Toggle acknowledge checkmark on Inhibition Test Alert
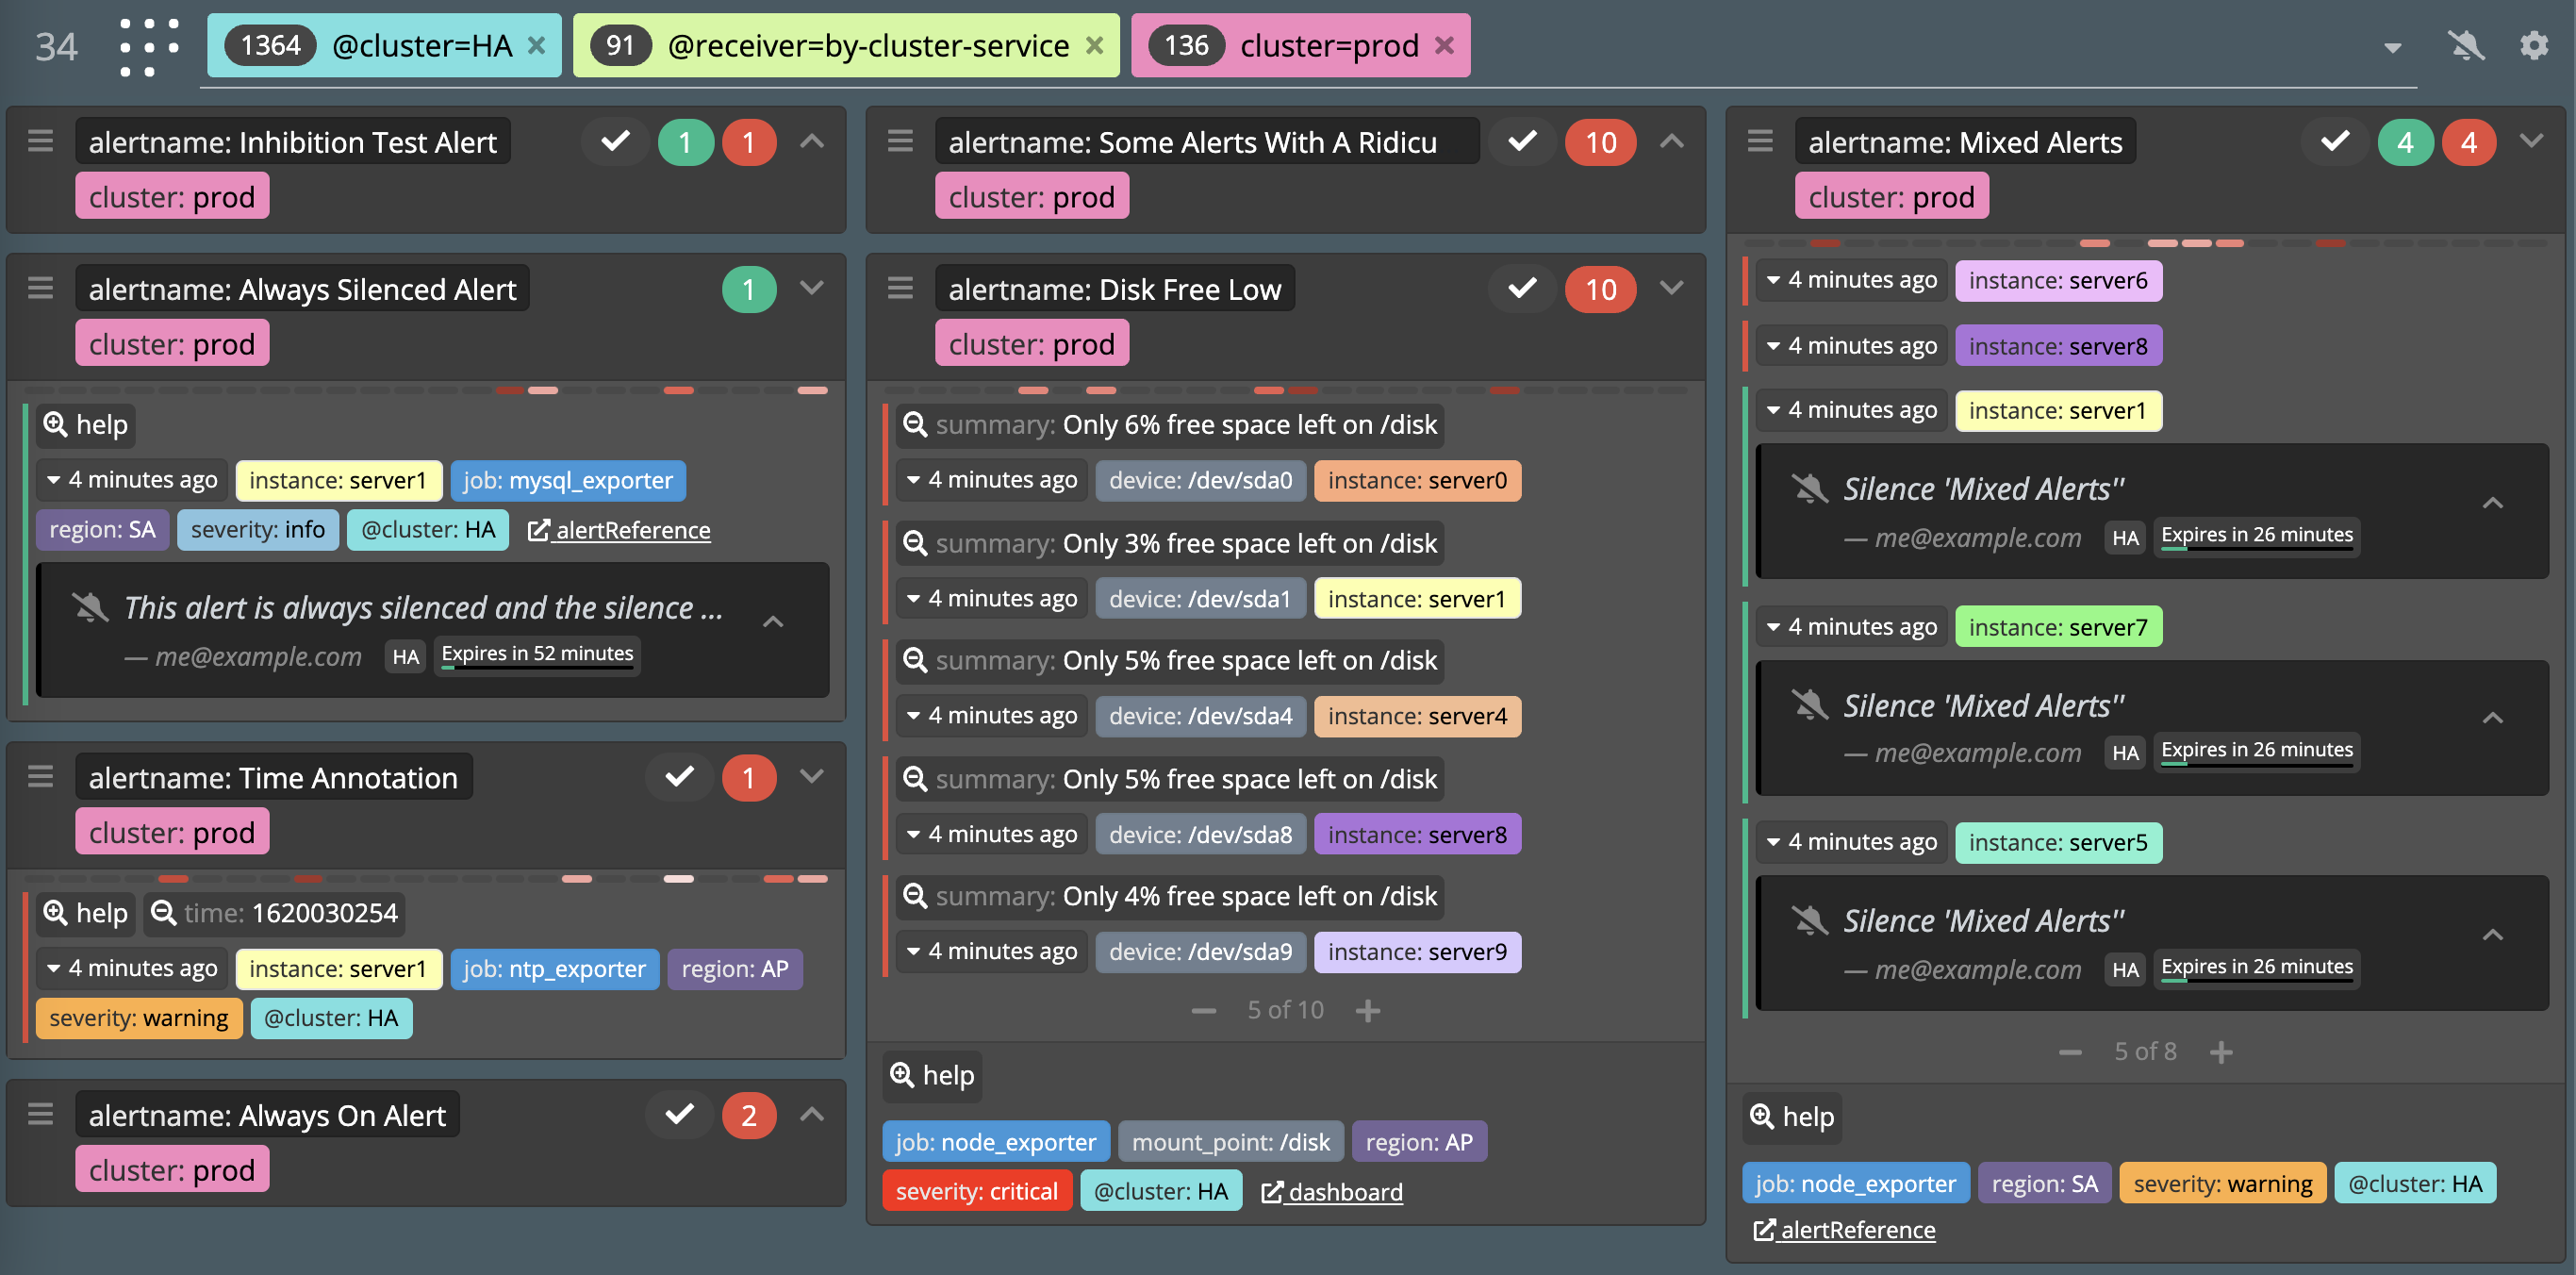 tap(615, 142)
